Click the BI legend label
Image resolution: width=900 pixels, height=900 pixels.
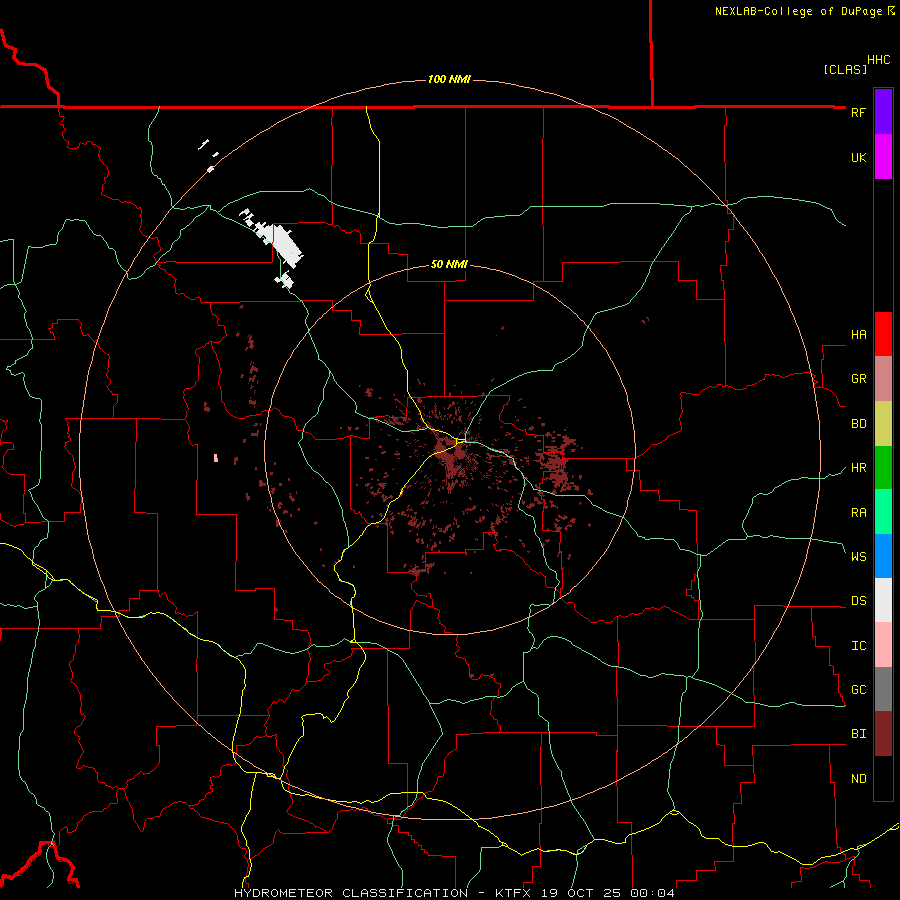tap(858, 734)
